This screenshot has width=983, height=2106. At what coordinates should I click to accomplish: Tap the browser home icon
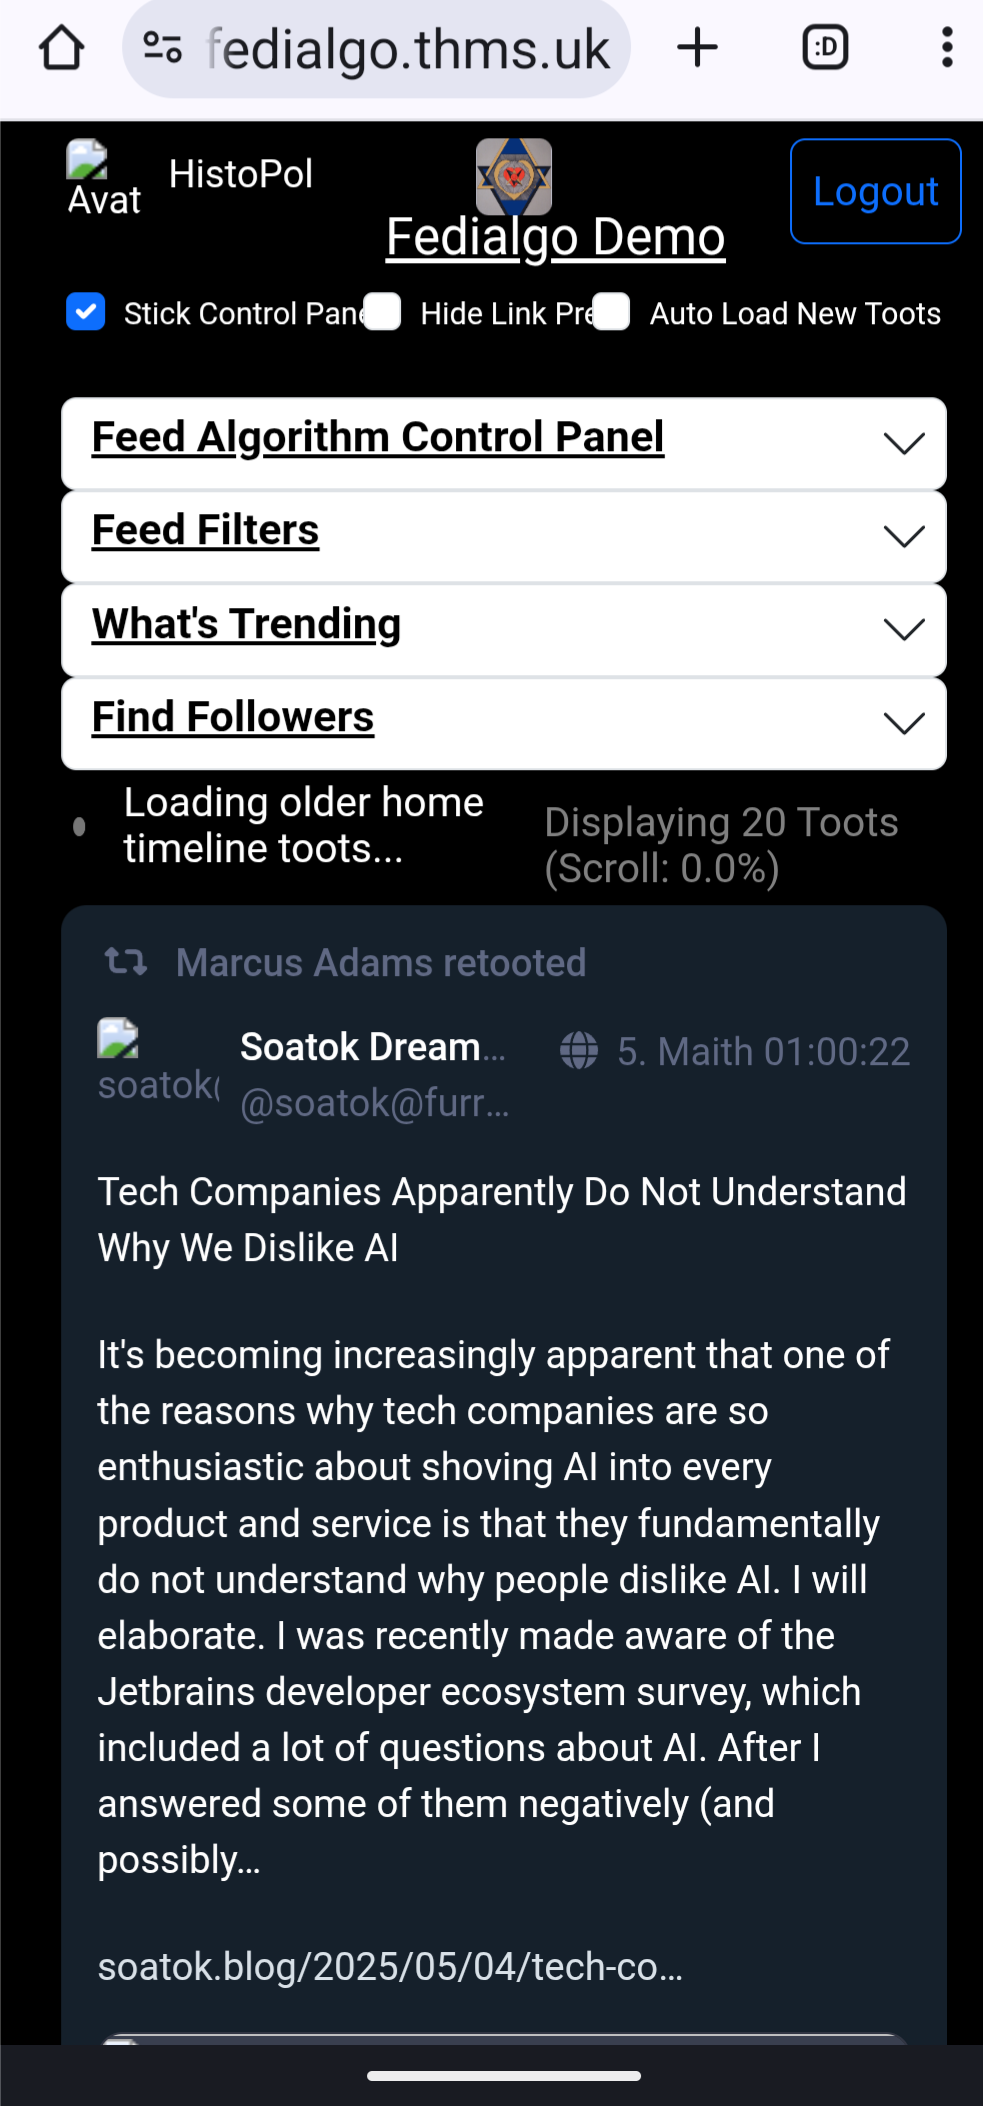tap(61, 48)
